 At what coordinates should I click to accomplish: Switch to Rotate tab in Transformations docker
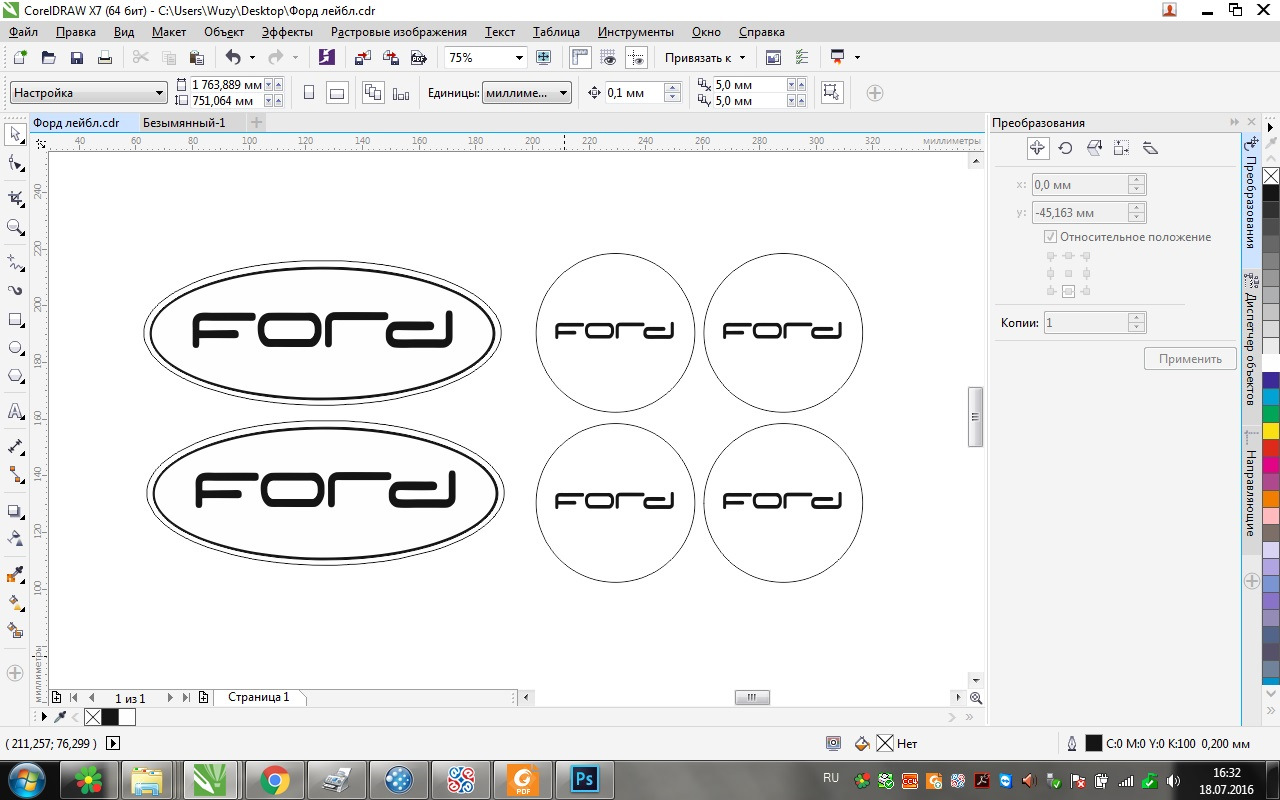point(1066,148)
